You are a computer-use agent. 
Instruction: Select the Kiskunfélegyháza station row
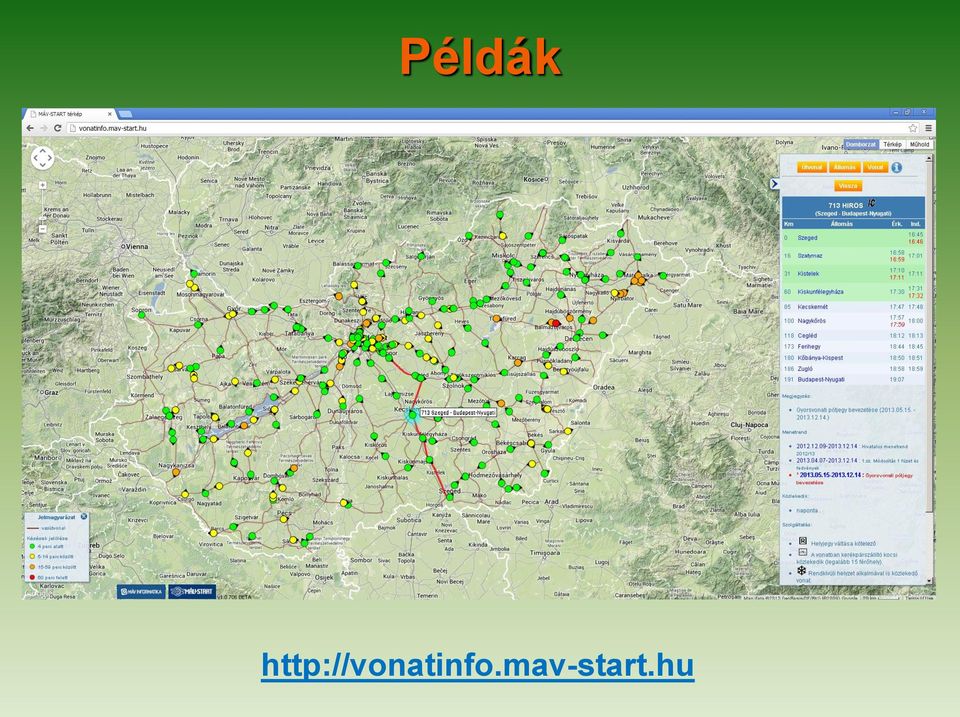click(x=853, y=291)
